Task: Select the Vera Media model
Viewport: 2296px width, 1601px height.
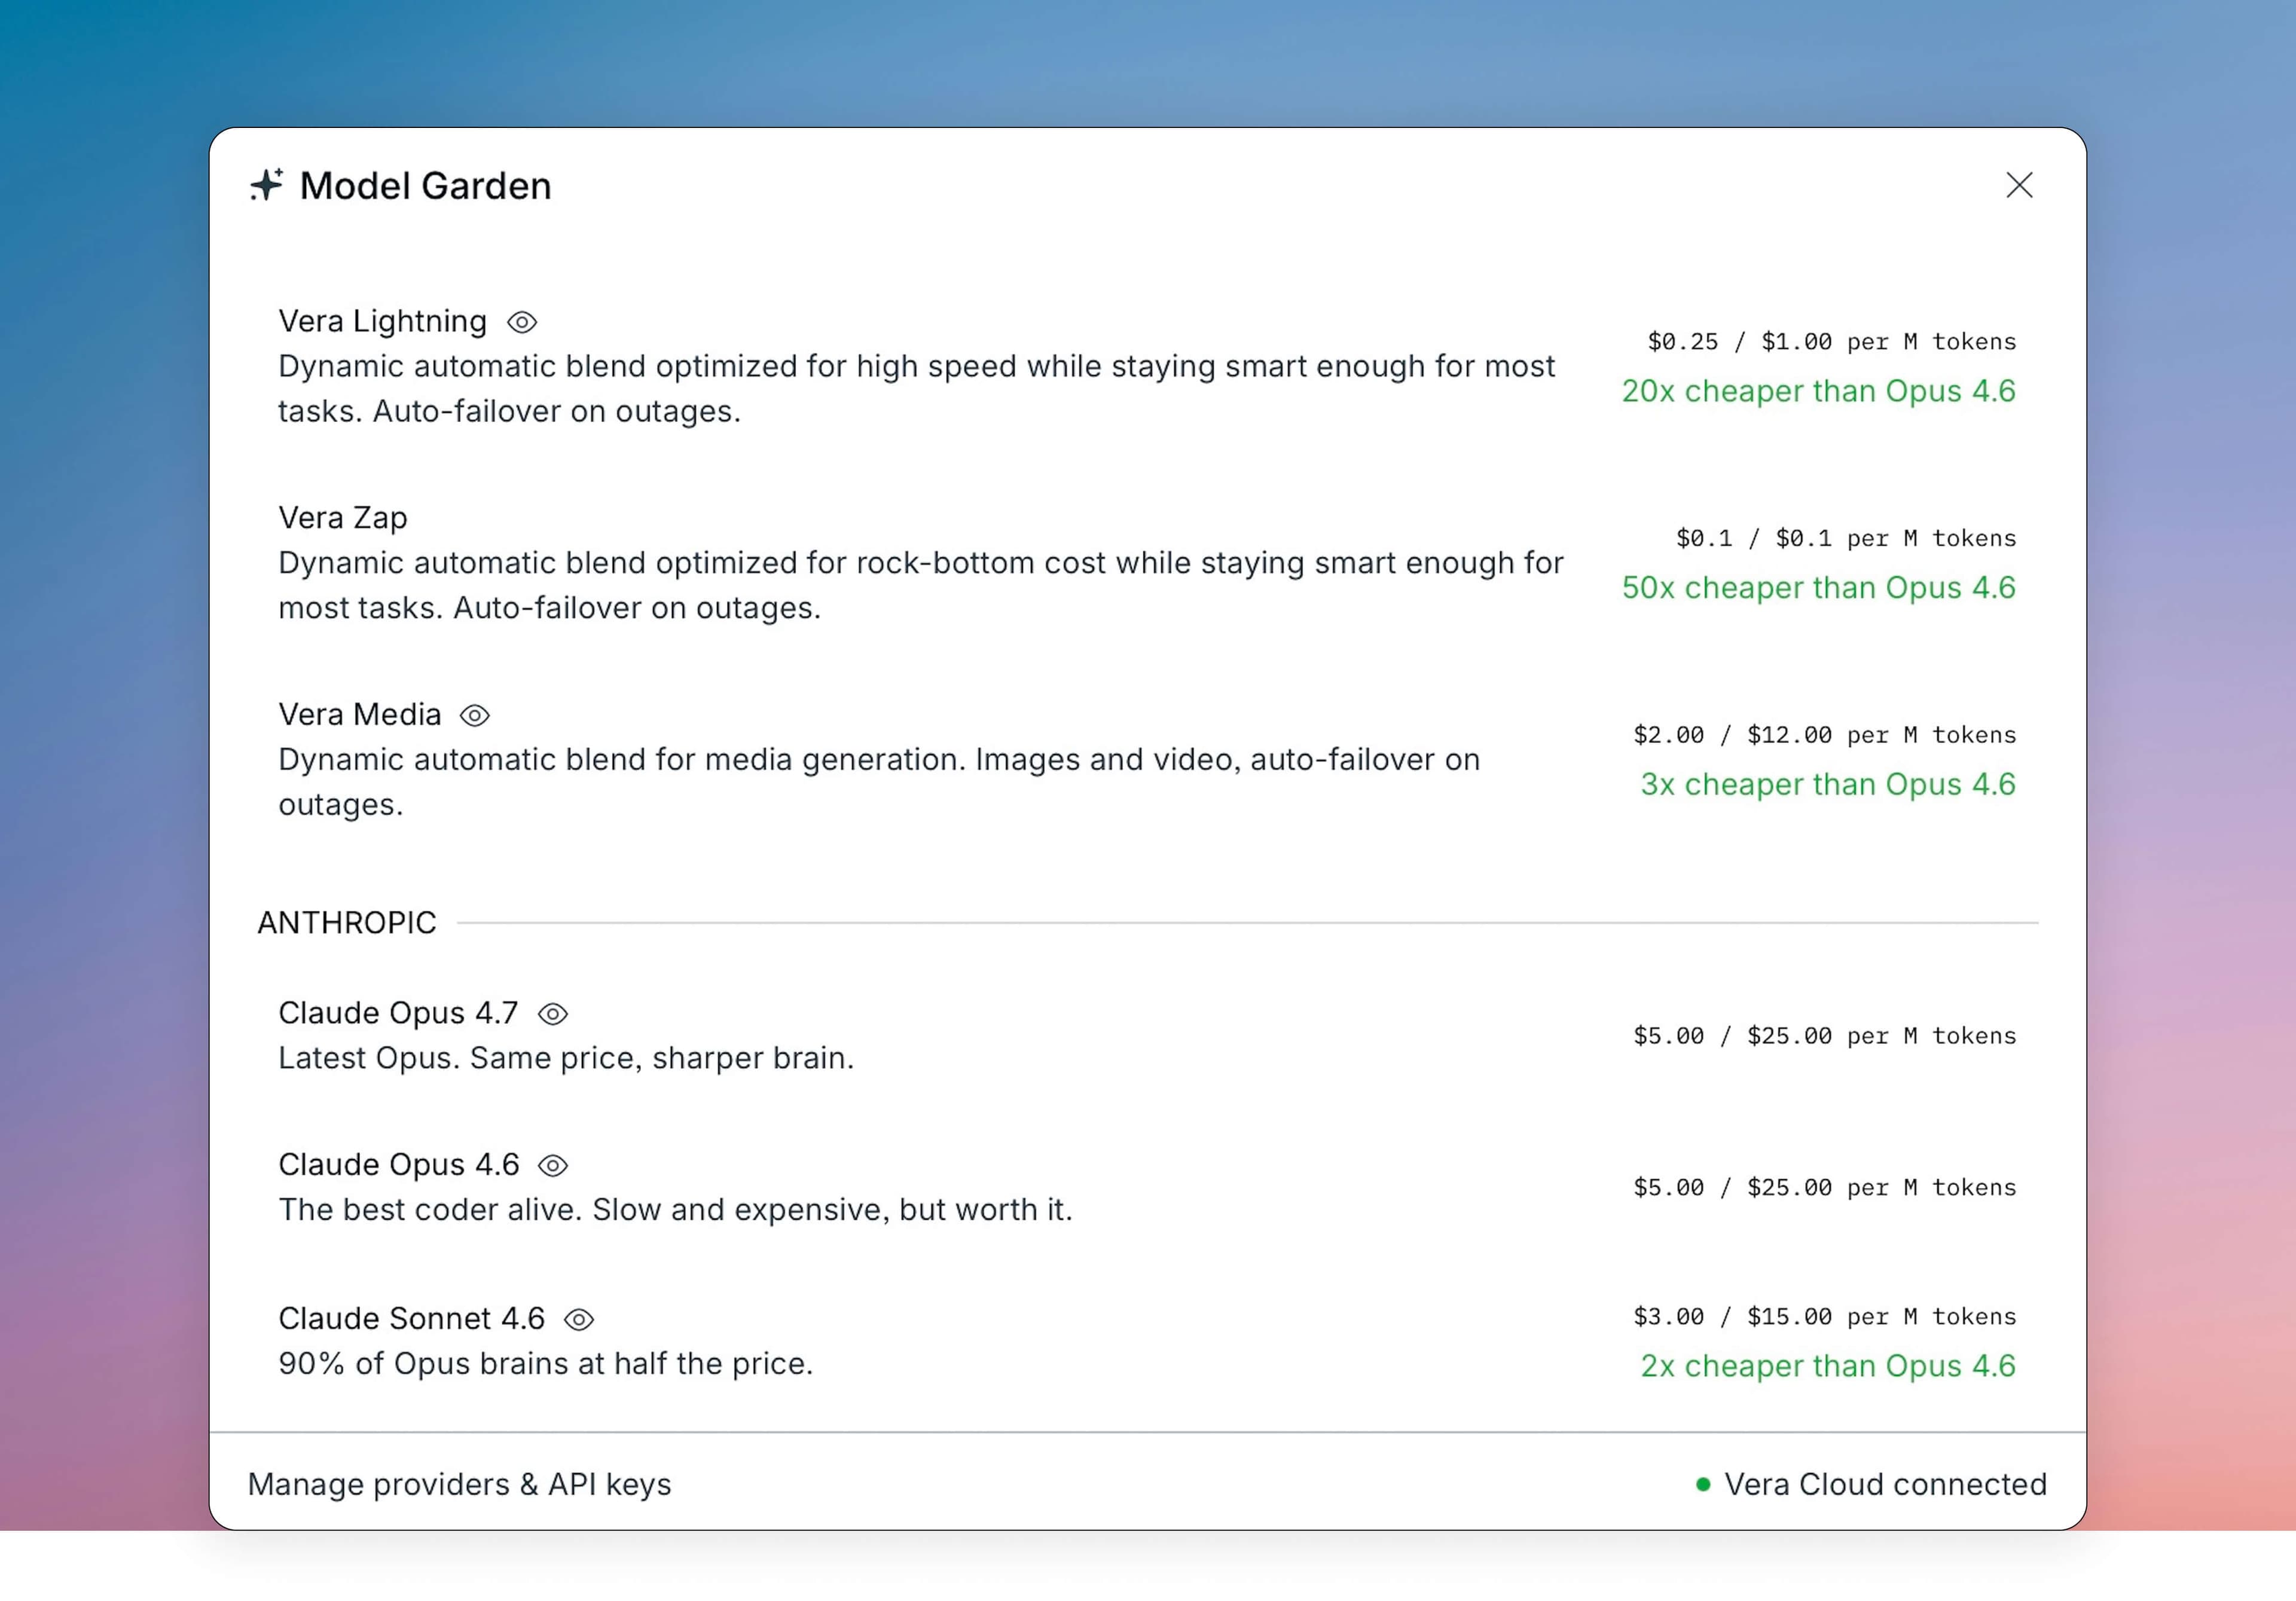Action: (360, 715)
